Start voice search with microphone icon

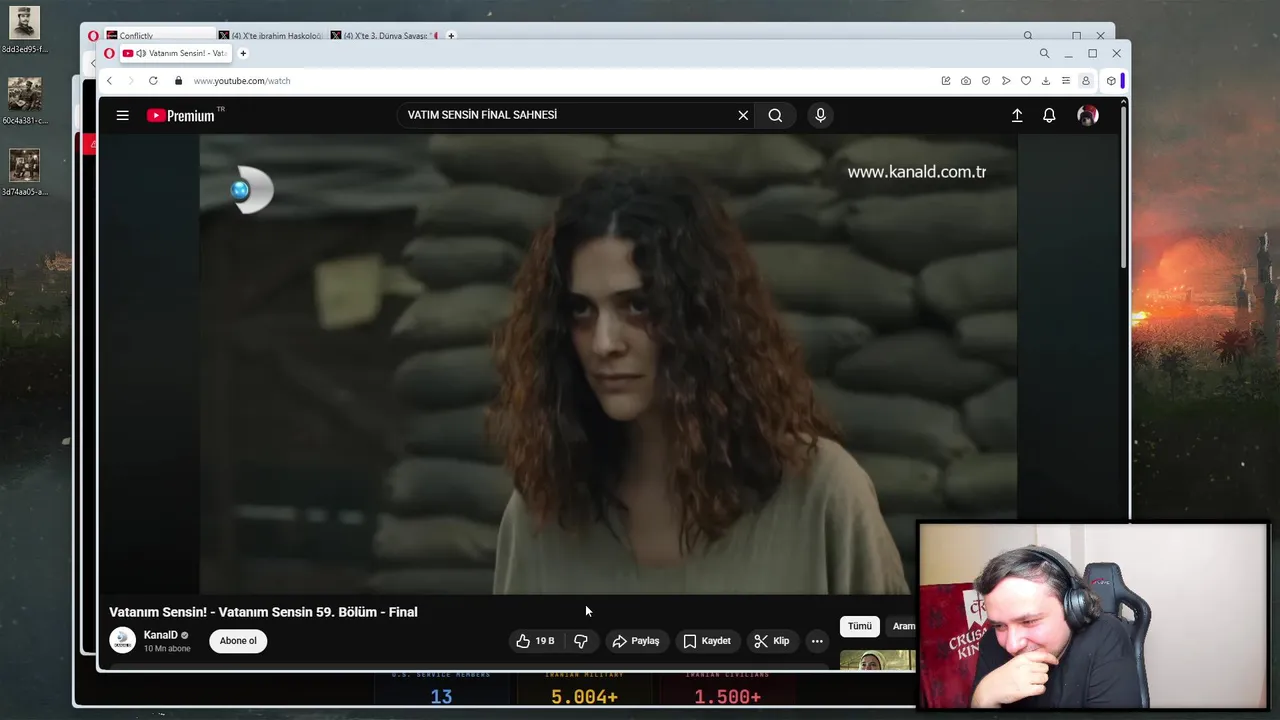[820, 115]
